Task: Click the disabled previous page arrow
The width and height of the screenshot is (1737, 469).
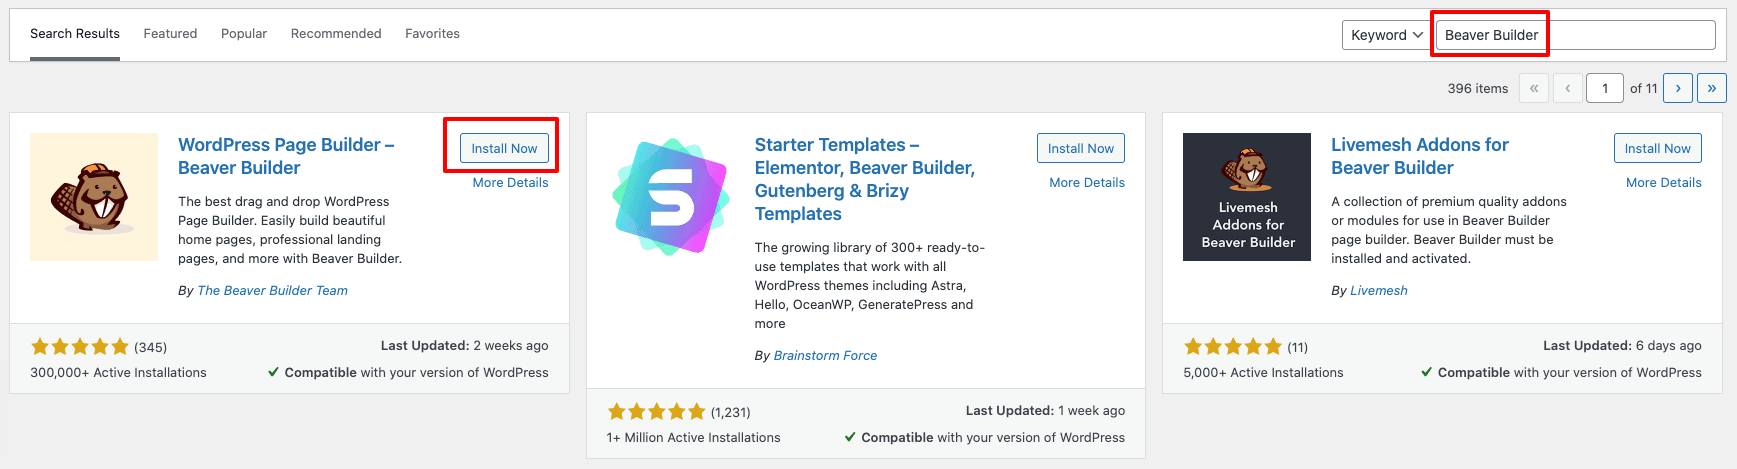Action: [x=1567, y=88]
